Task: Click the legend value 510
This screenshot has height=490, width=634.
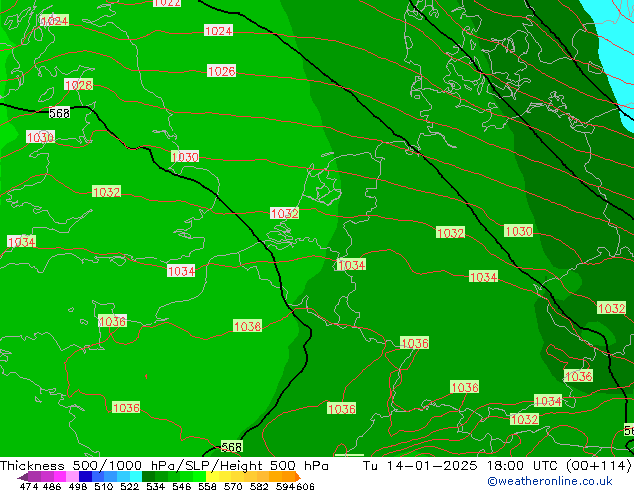Action: click(x=104, y=486)
